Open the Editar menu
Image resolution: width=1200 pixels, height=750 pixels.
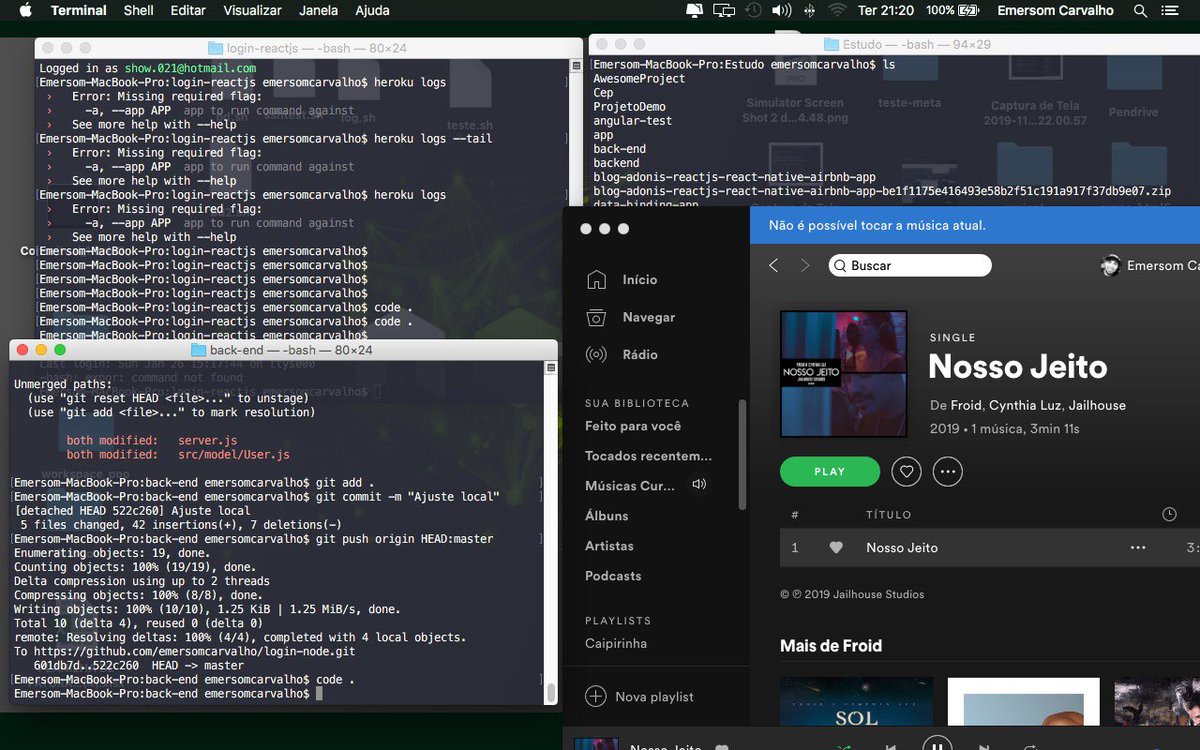pyautogui.click(x=188, y=11)
